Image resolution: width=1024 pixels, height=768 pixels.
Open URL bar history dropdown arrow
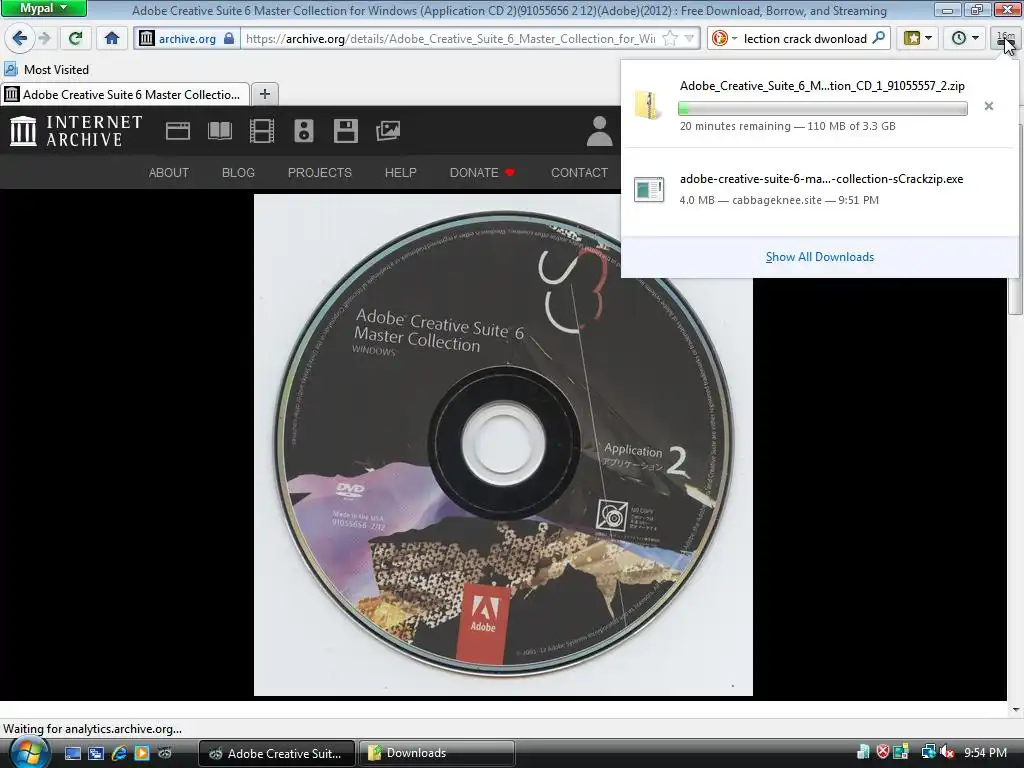[x=689, y=39]
